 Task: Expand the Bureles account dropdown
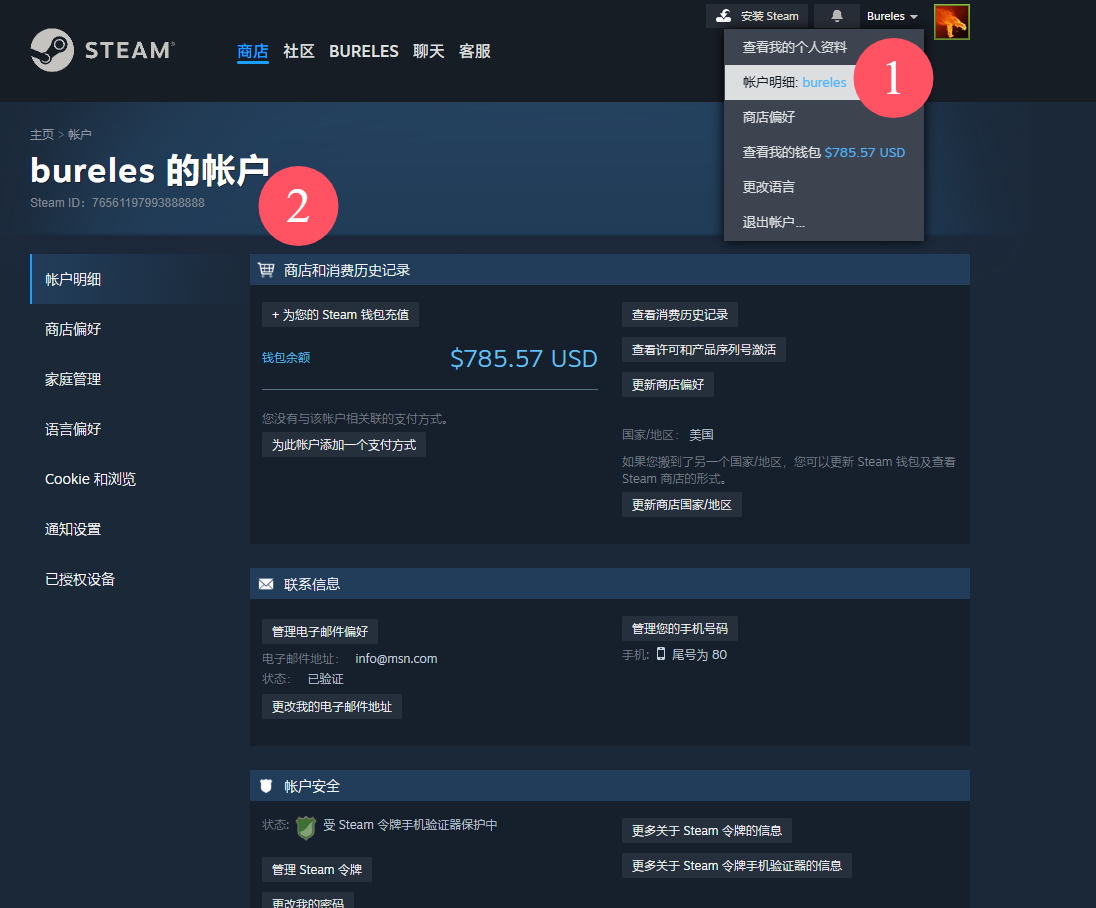[892, 16]
